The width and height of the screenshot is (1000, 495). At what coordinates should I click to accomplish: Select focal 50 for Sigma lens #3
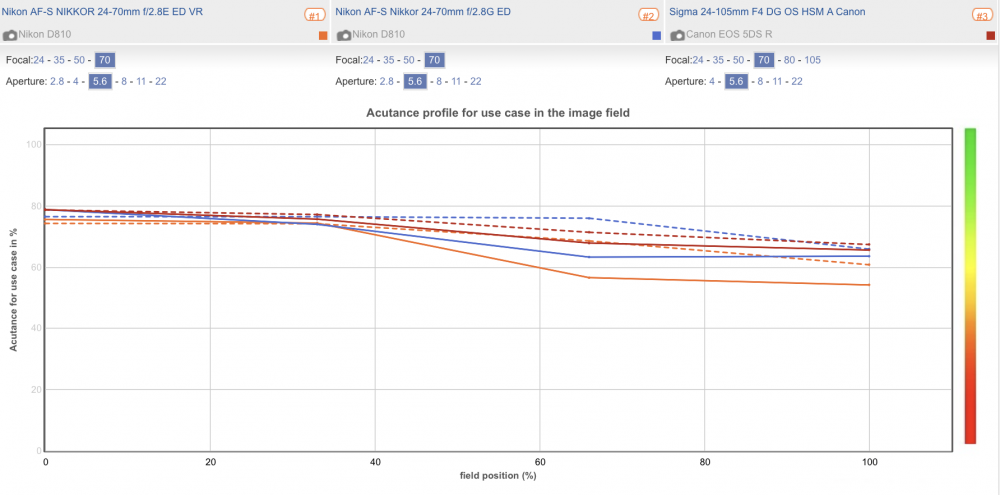[x=739, y=61]
